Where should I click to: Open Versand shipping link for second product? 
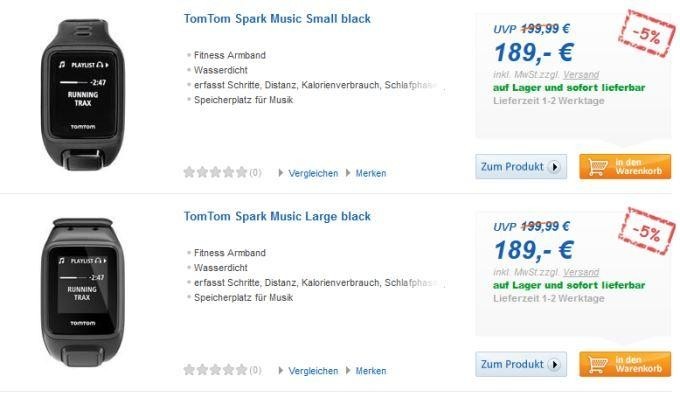point(581,272)
